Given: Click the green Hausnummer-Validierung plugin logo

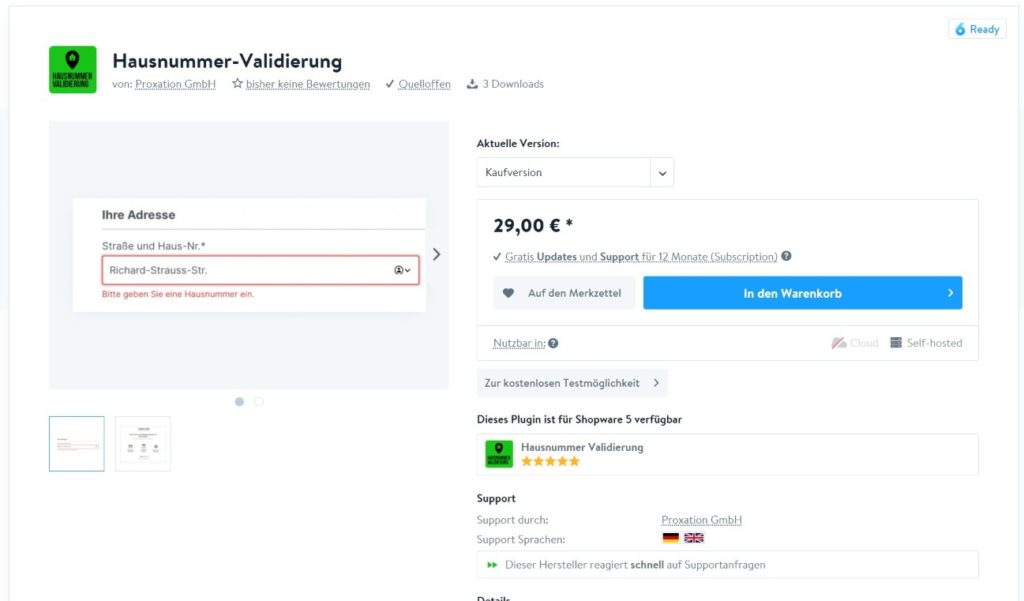Looking at the screenshot, I should pos(72,69).
